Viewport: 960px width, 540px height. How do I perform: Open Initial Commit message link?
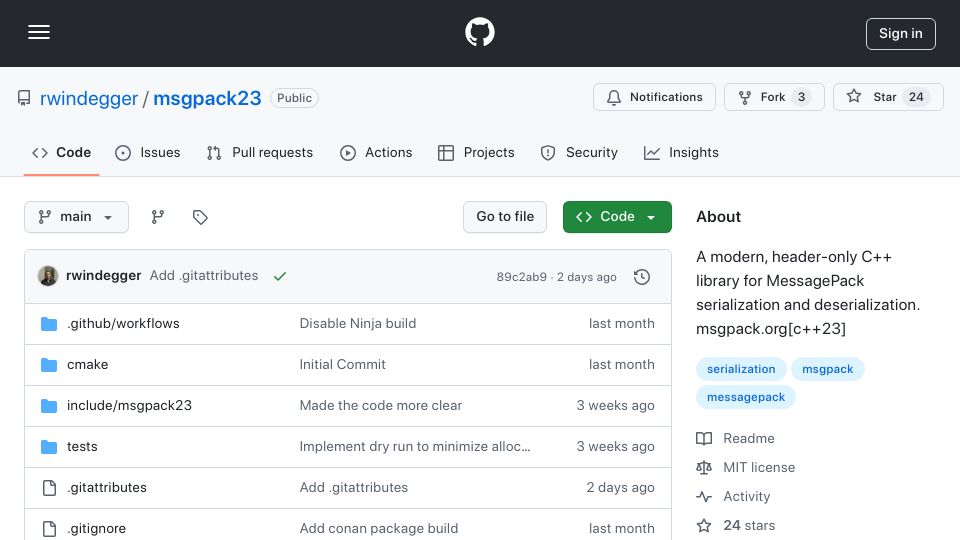(x=342, y=364)
